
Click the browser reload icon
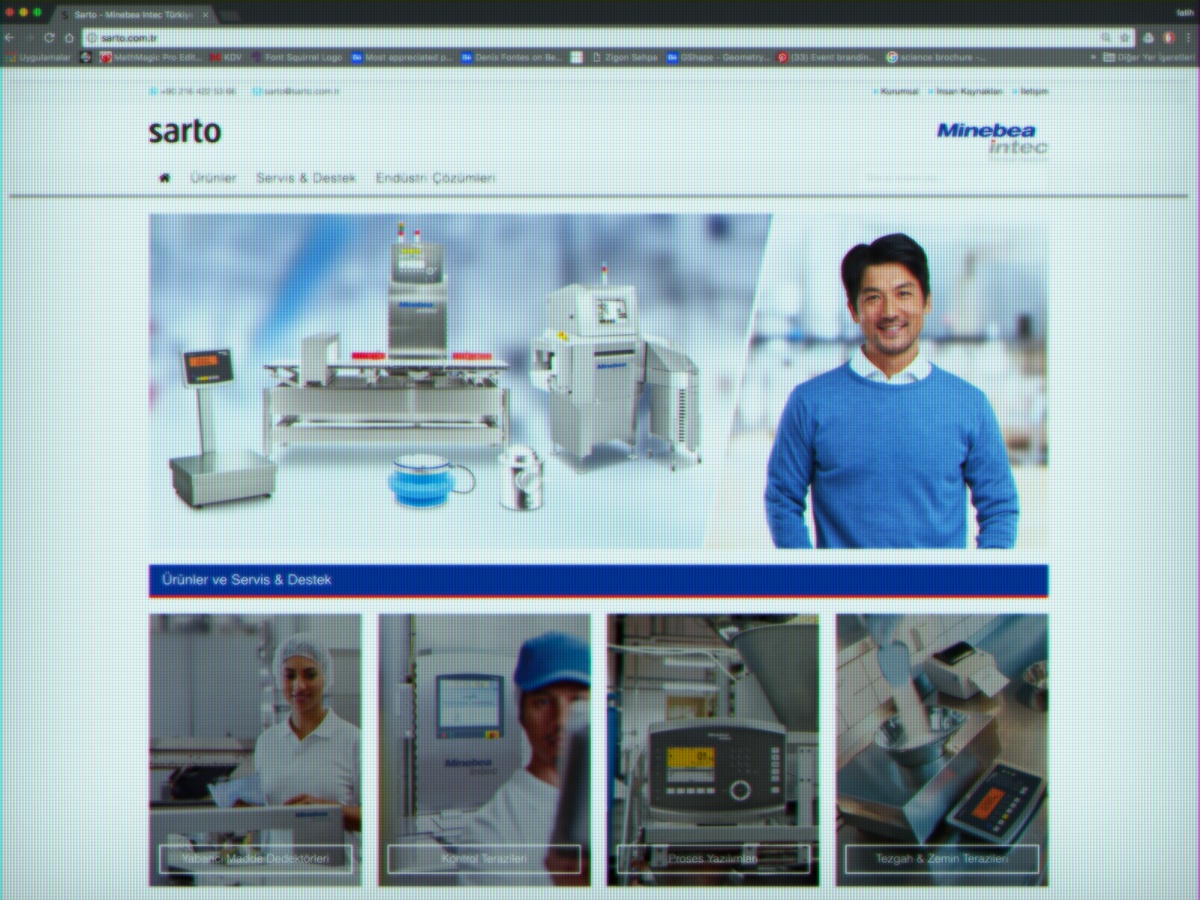[49, 38]
